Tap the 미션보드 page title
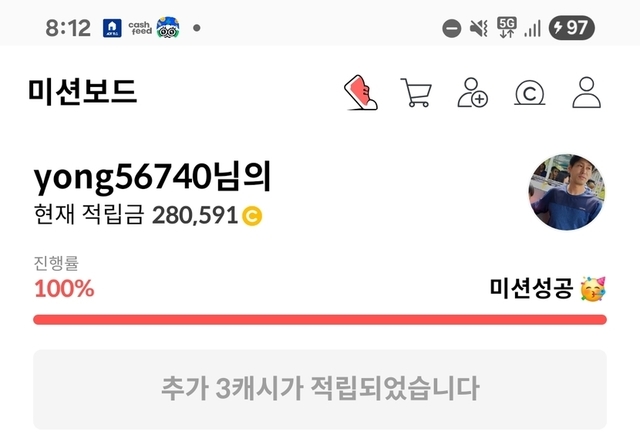The height and width of the screenshot is (440, 640). pyautogui.click(x=82, y=91)
